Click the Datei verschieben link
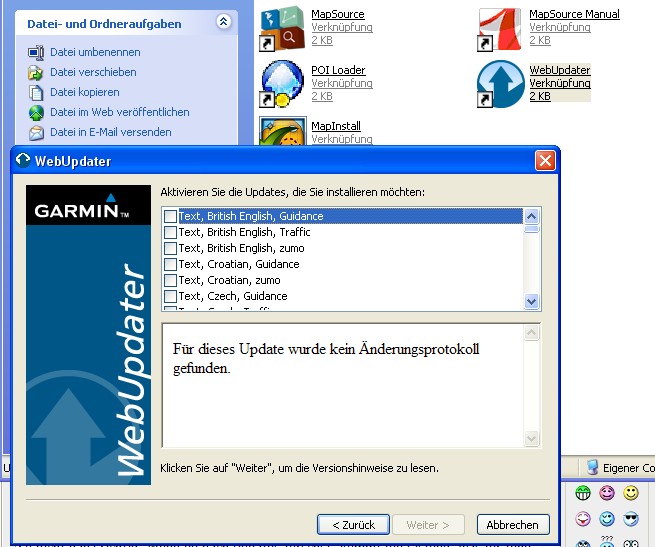The height and width of the screenshot is (547, 655). [93, 72]
